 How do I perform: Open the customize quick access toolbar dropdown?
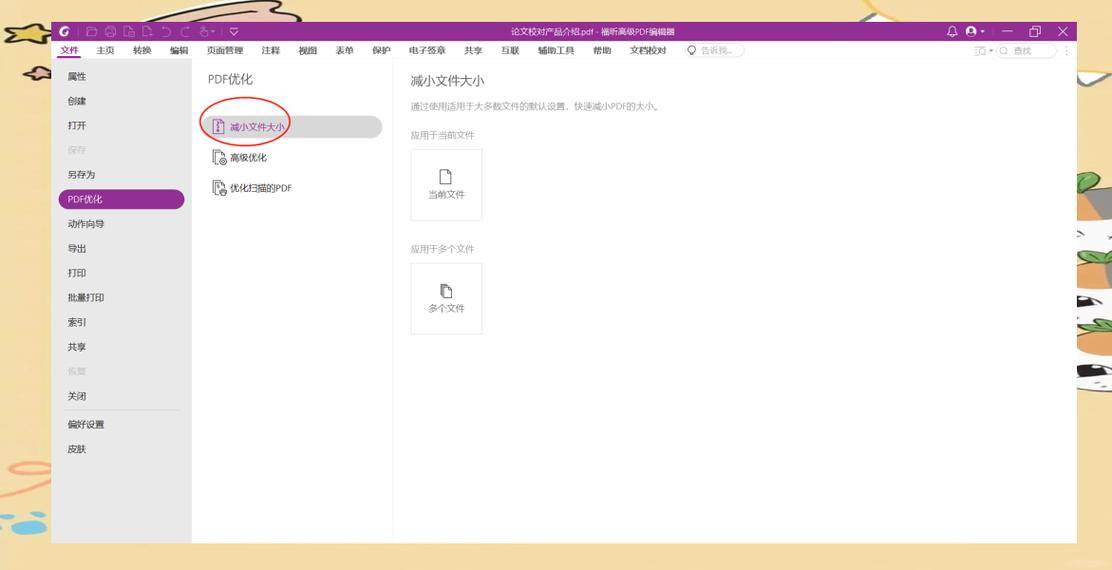click(234, 31)
